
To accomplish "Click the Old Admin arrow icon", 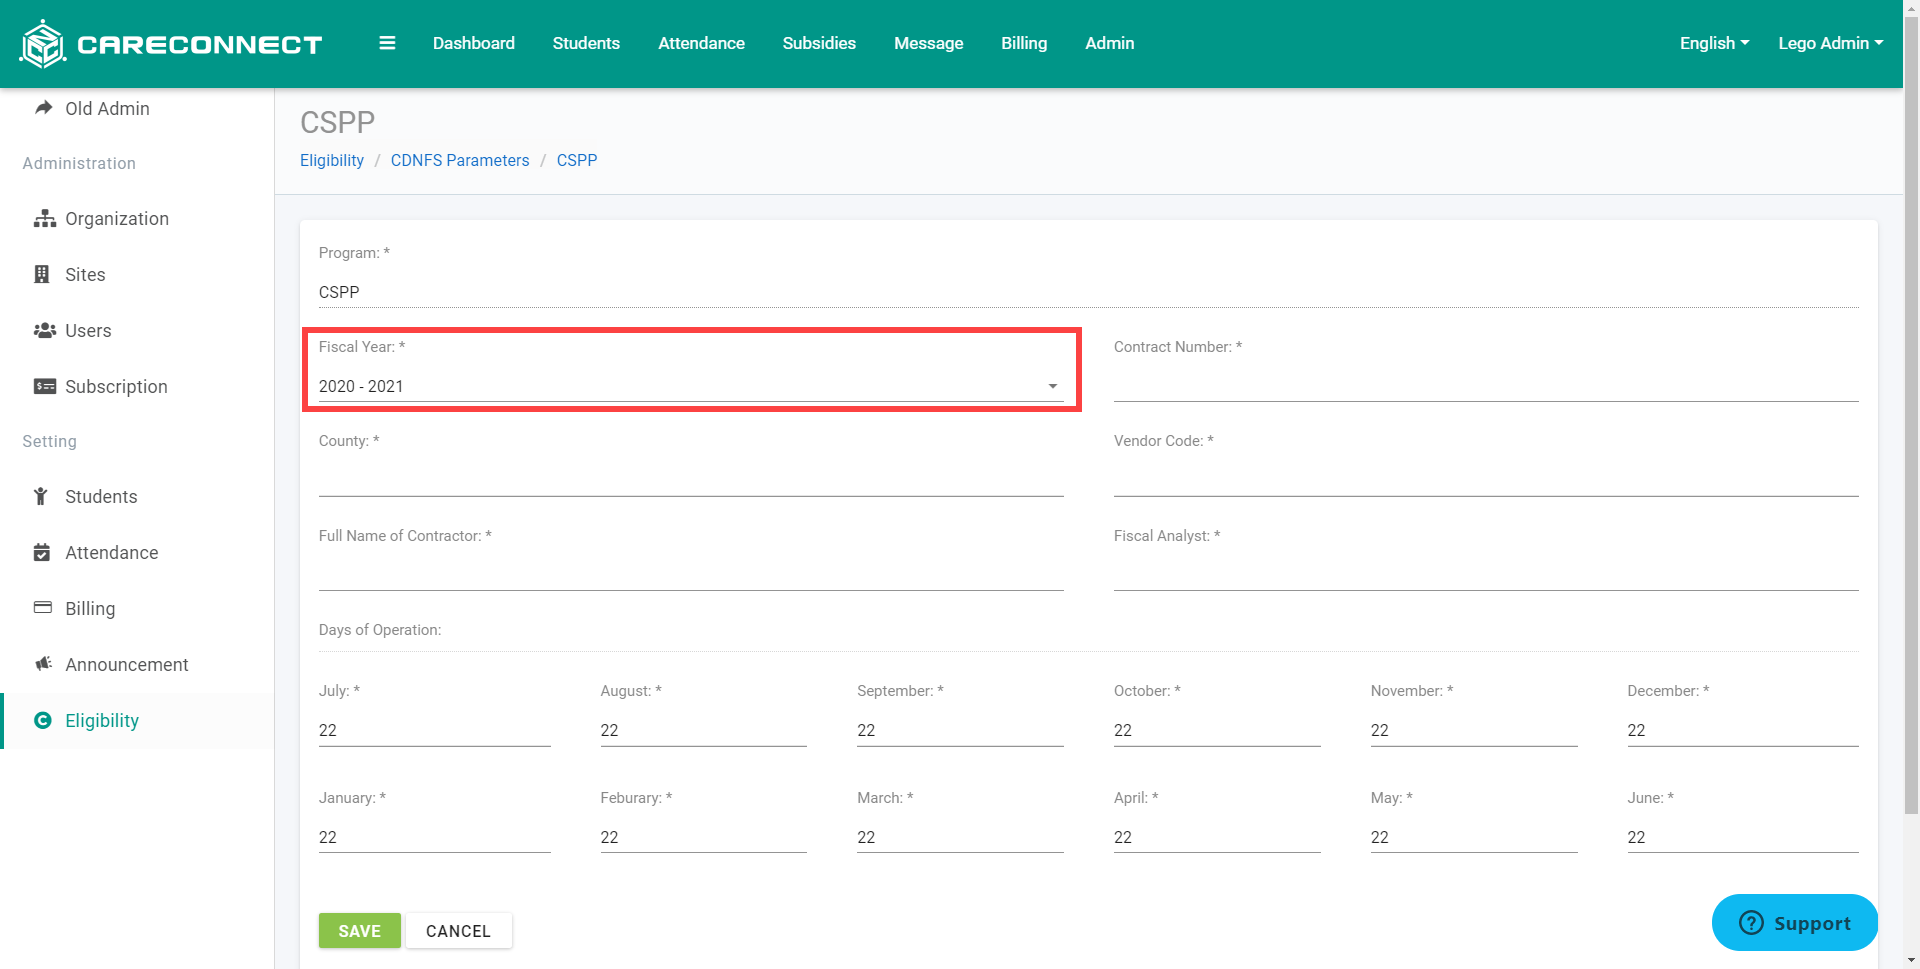I will (x=43, y=107).
